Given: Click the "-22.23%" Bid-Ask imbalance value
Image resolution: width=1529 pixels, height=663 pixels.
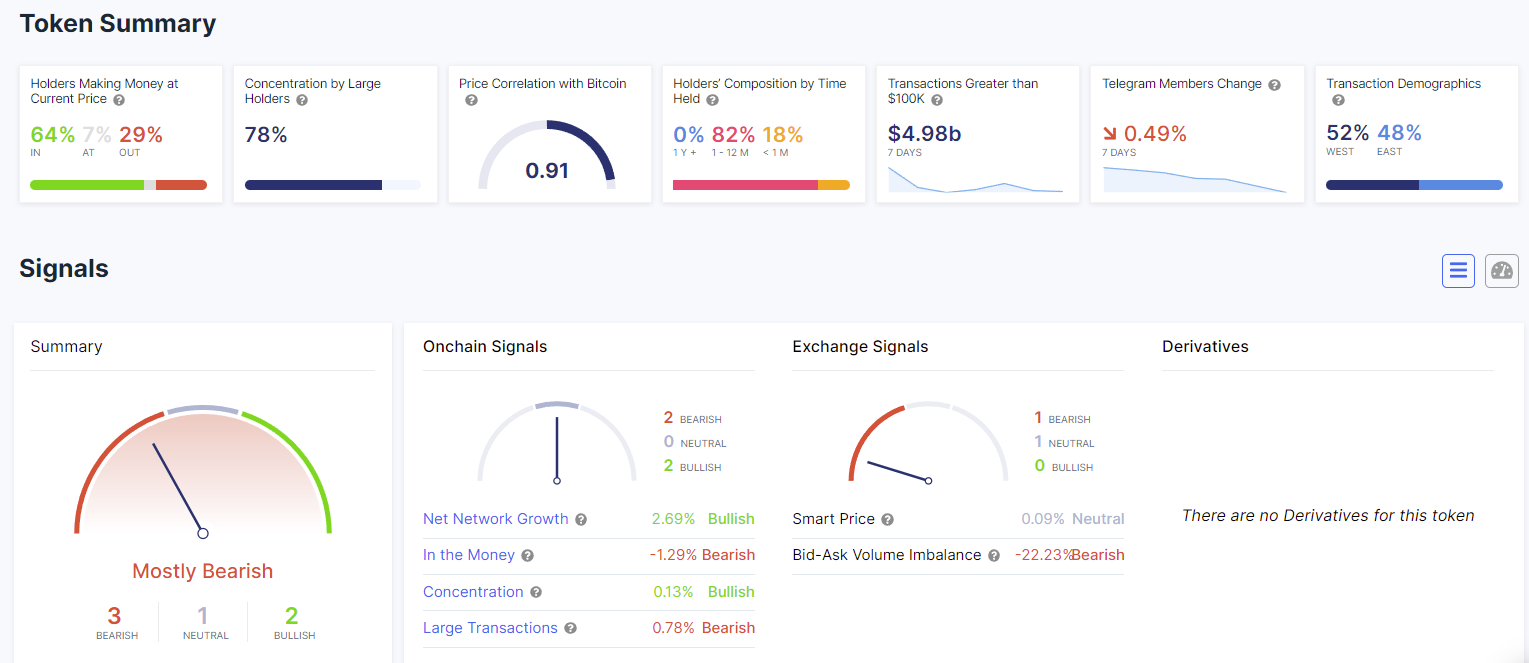Looking at the screenshot, I should coord(1044,555).
